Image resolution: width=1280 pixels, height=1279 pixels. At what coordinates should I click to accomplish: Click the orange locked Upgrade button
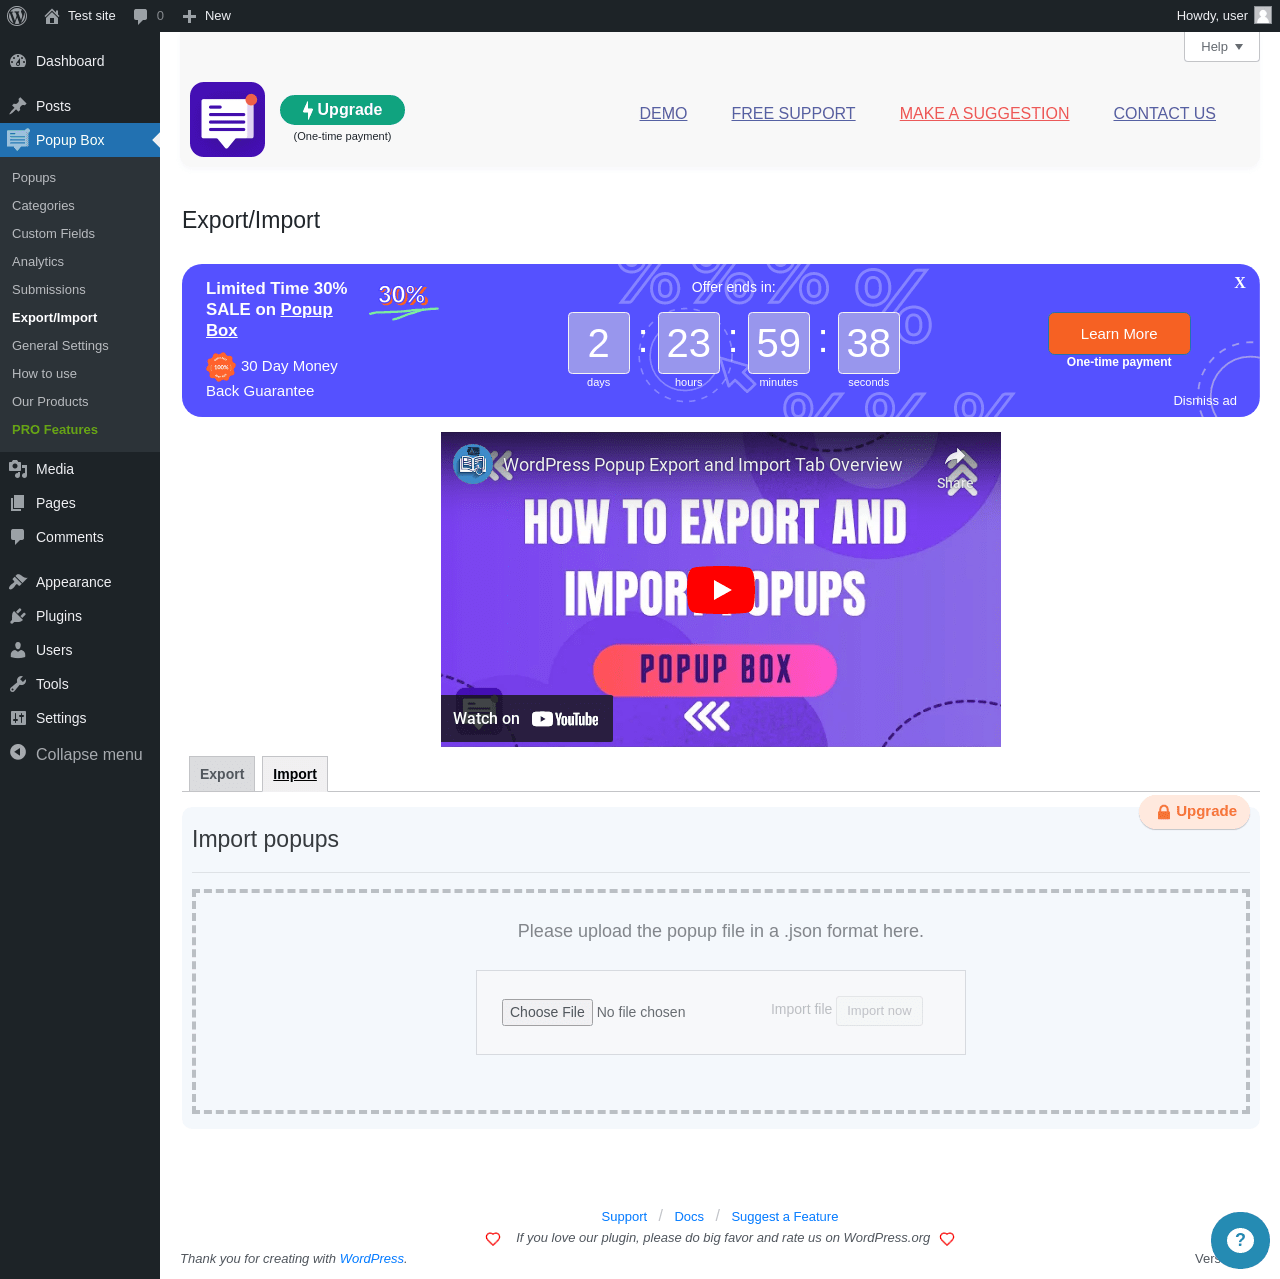click(1195, 812)
